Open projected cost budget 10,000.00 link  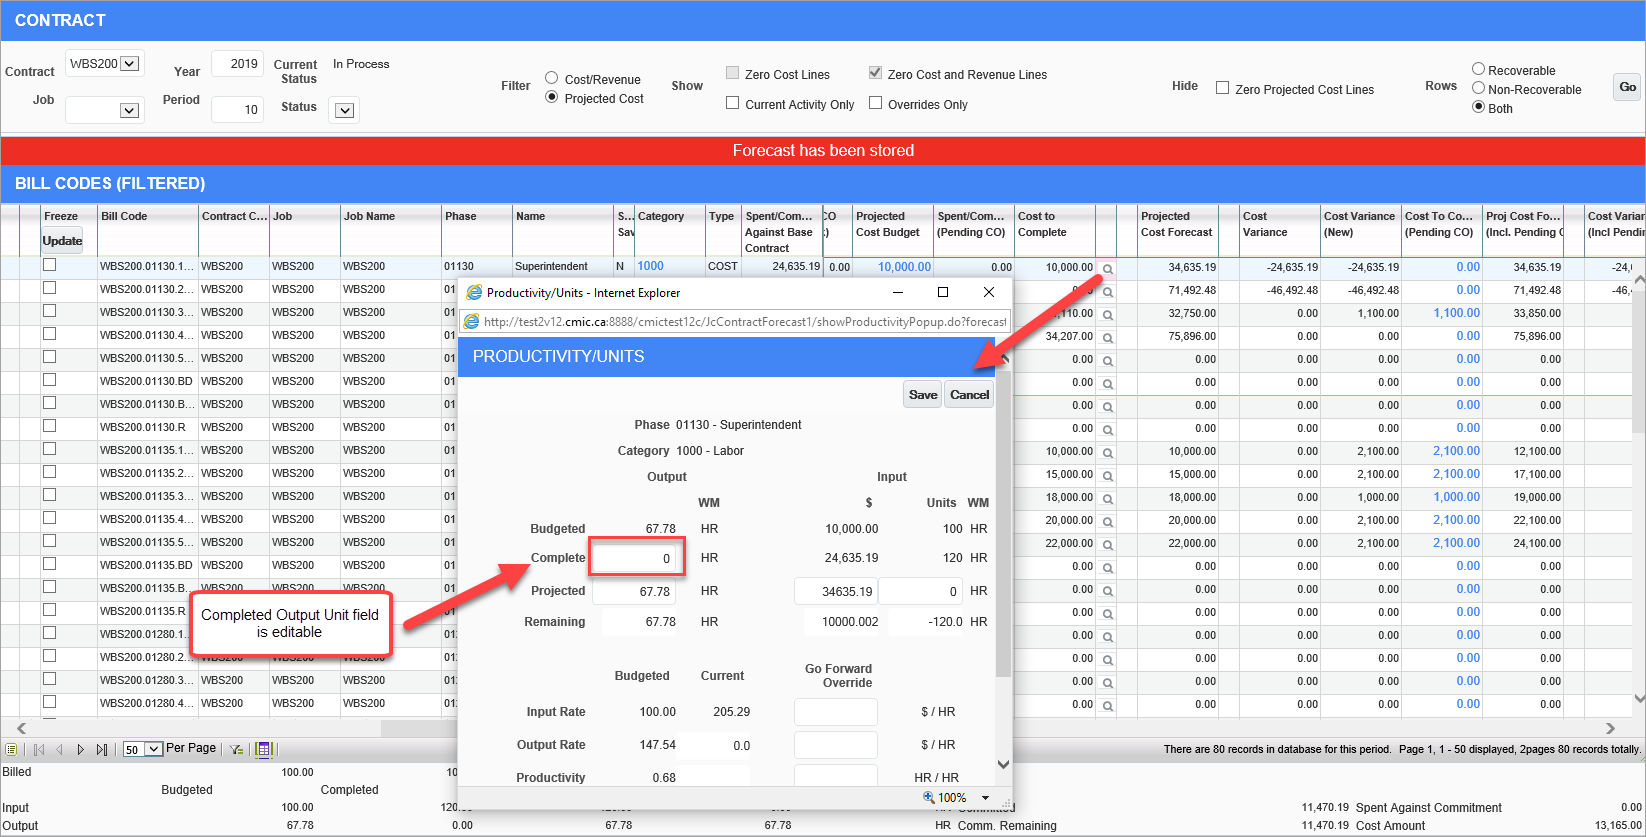pyautogui.click(x=904, y=267)
